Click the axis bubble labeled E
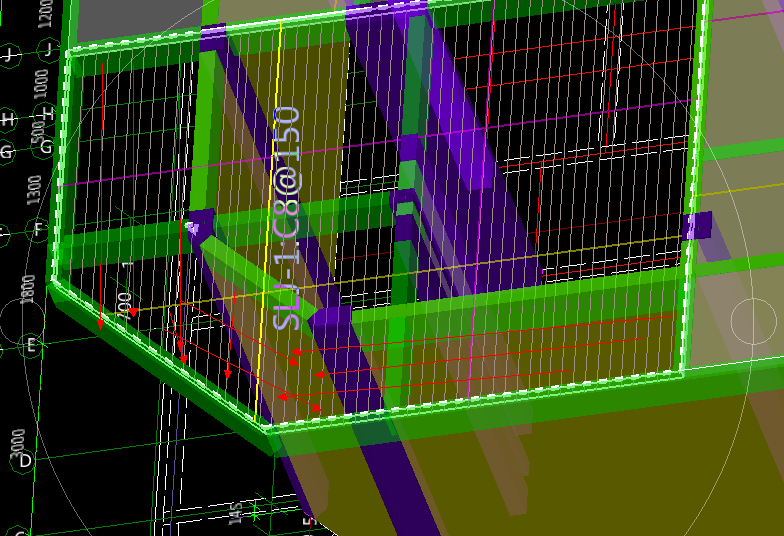Screen dimensions: 784x536 tap(30, 344)
